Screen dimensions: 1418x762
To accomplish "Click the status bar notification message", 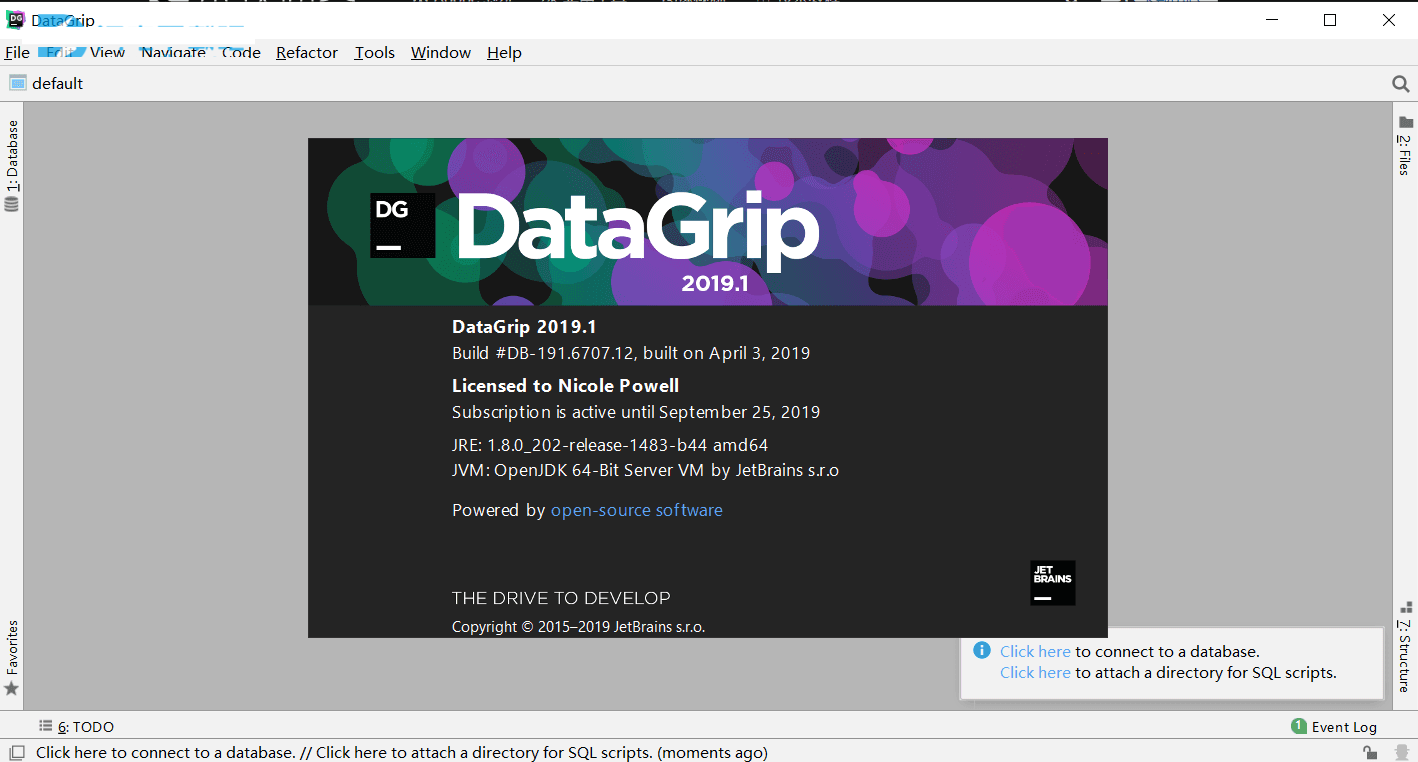I will (x=402, y=753).
